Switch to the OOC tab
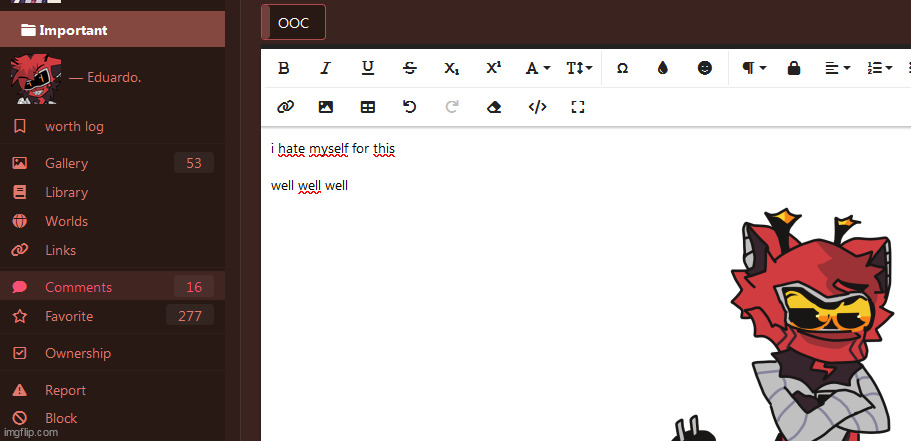This screenshot has height=441, width=911. (293, 23)
